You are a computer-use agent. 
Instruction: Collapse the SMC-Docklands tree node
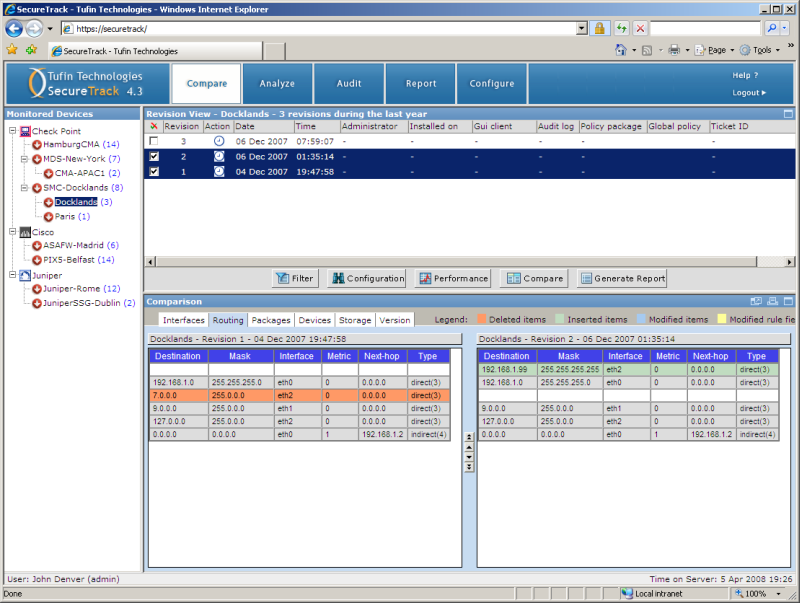[24, 188]
